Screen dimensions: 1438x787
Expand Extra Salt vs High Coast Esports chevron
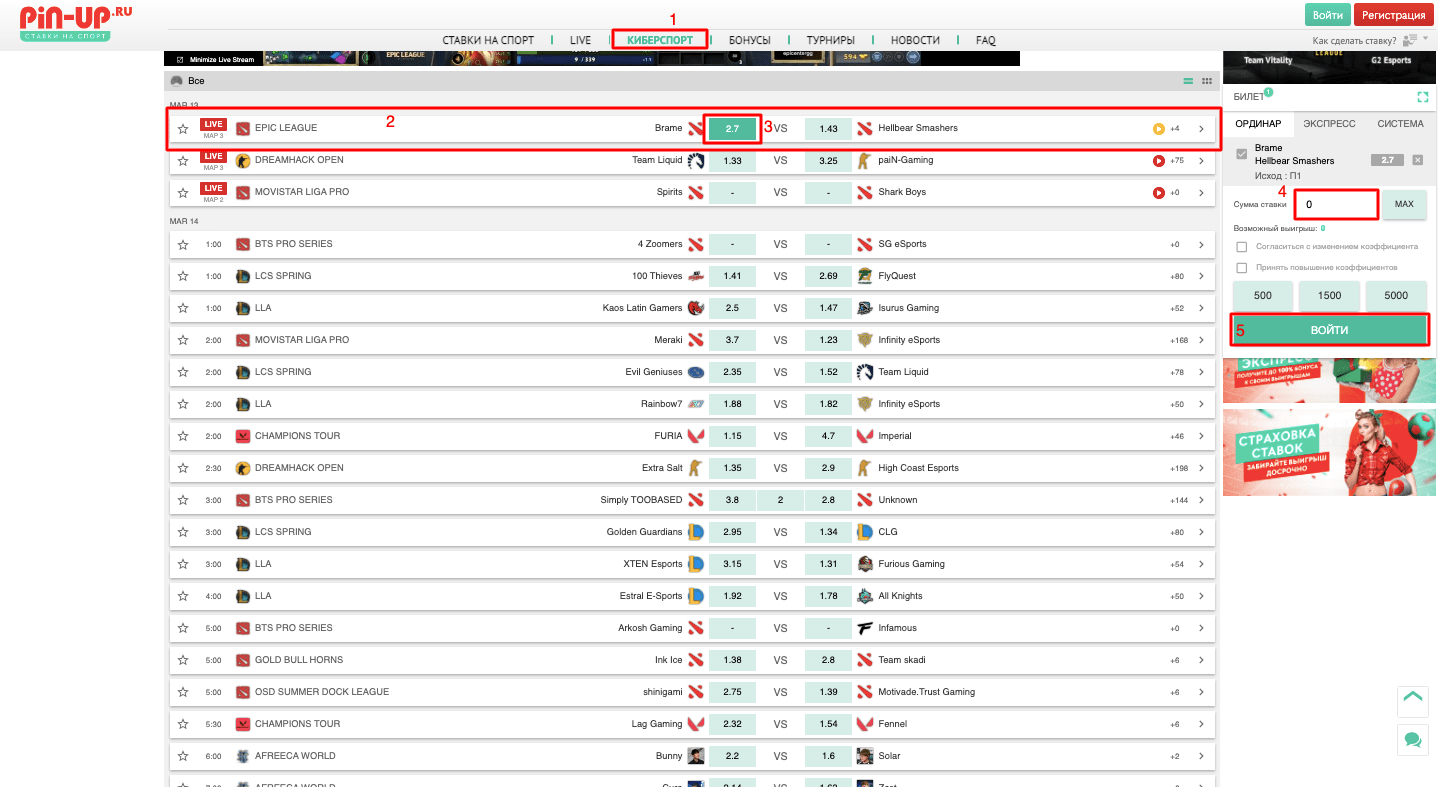1201,468
